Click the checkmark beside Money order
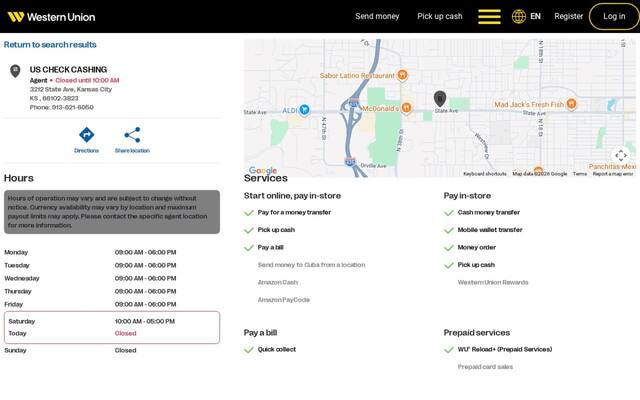The width and height of the screenshot is (640, 400). 449,248
